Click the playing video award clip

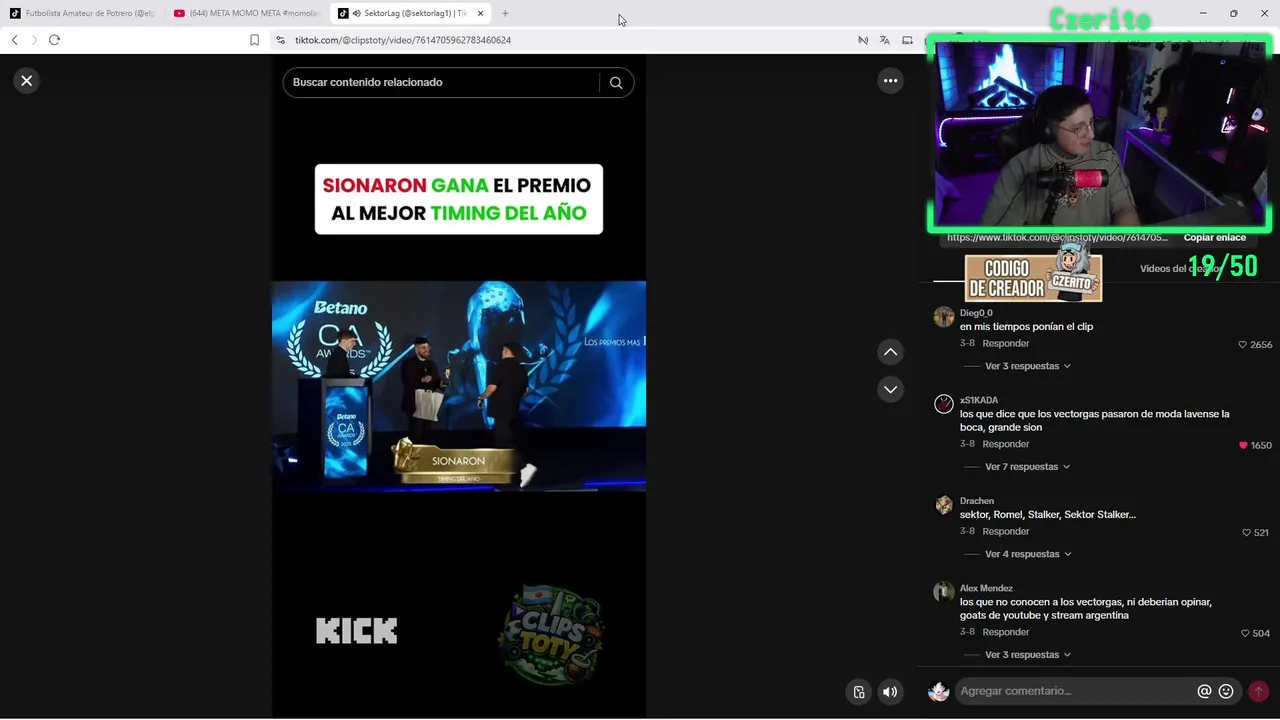point(459,386)
